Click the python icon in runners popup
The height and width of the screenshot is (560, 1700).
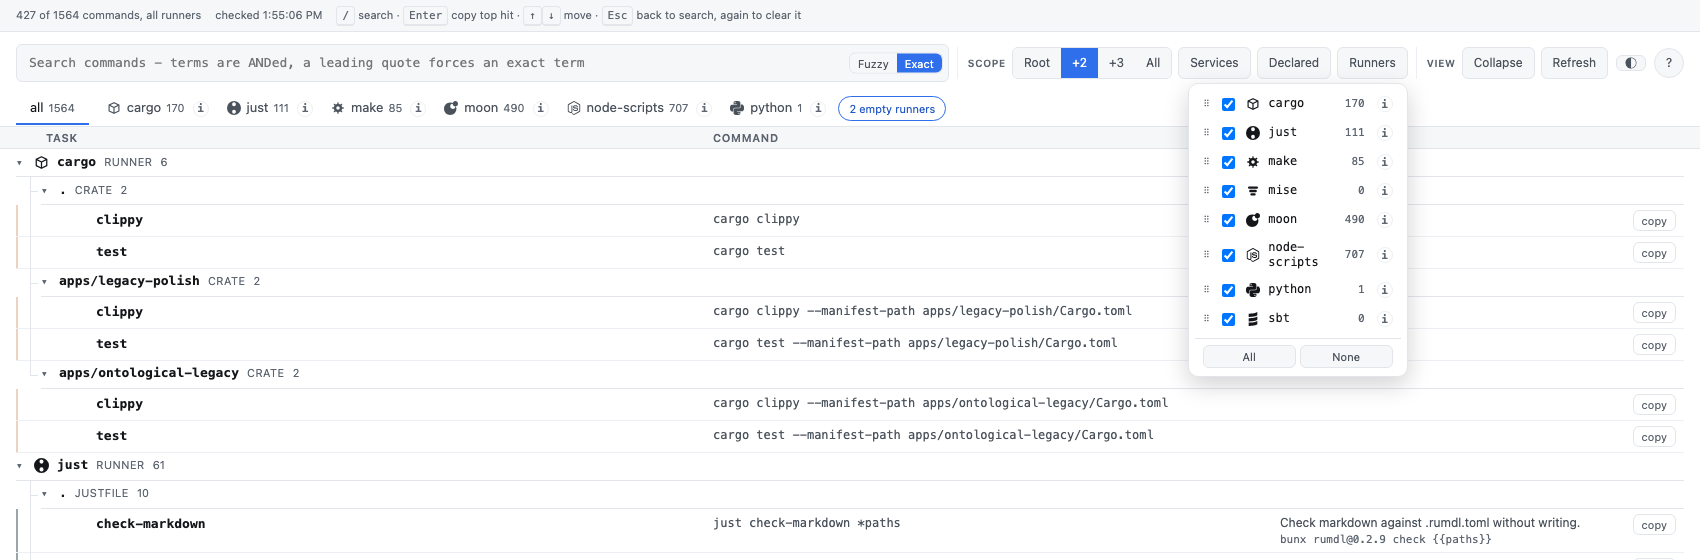(1253, 290)
